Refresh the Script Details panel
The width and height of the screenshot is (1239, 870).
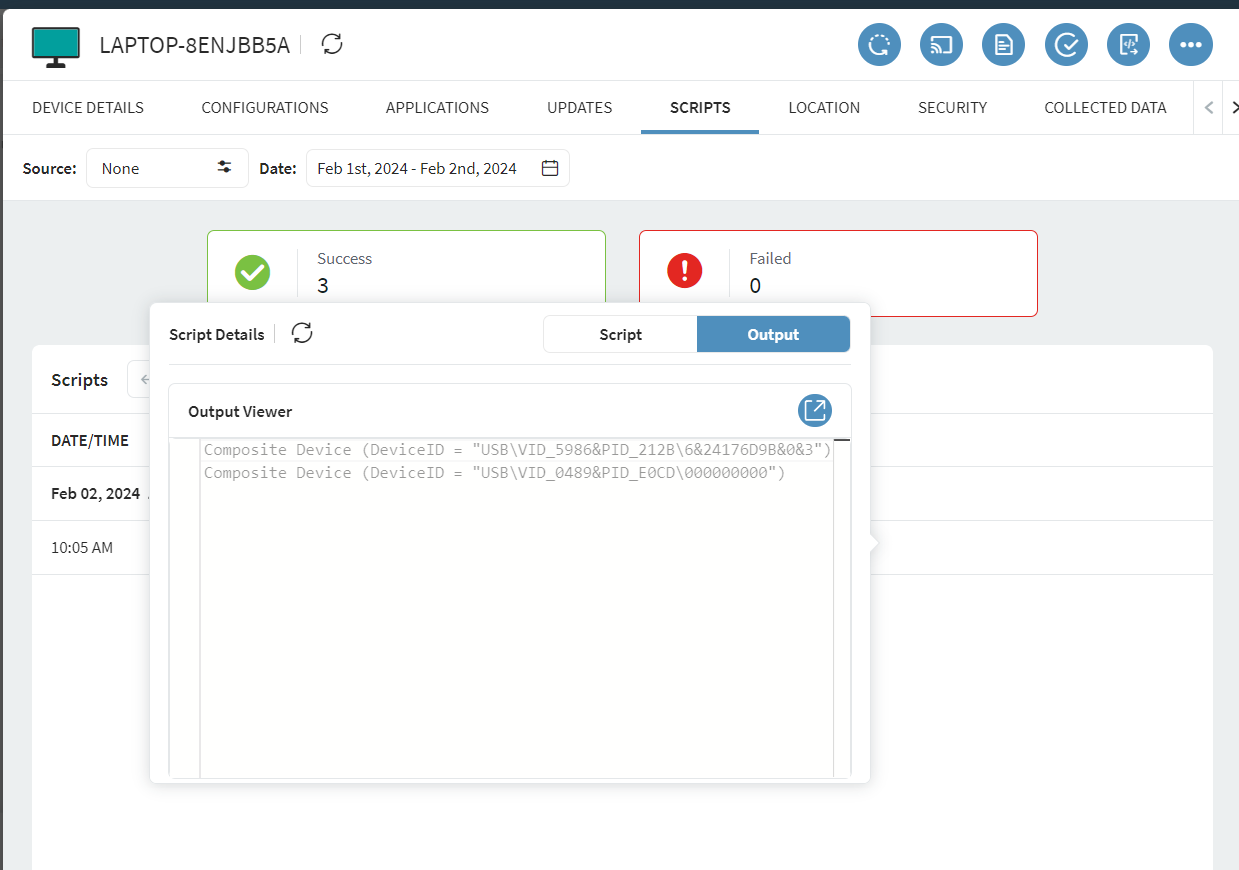(x=302, y=334)
